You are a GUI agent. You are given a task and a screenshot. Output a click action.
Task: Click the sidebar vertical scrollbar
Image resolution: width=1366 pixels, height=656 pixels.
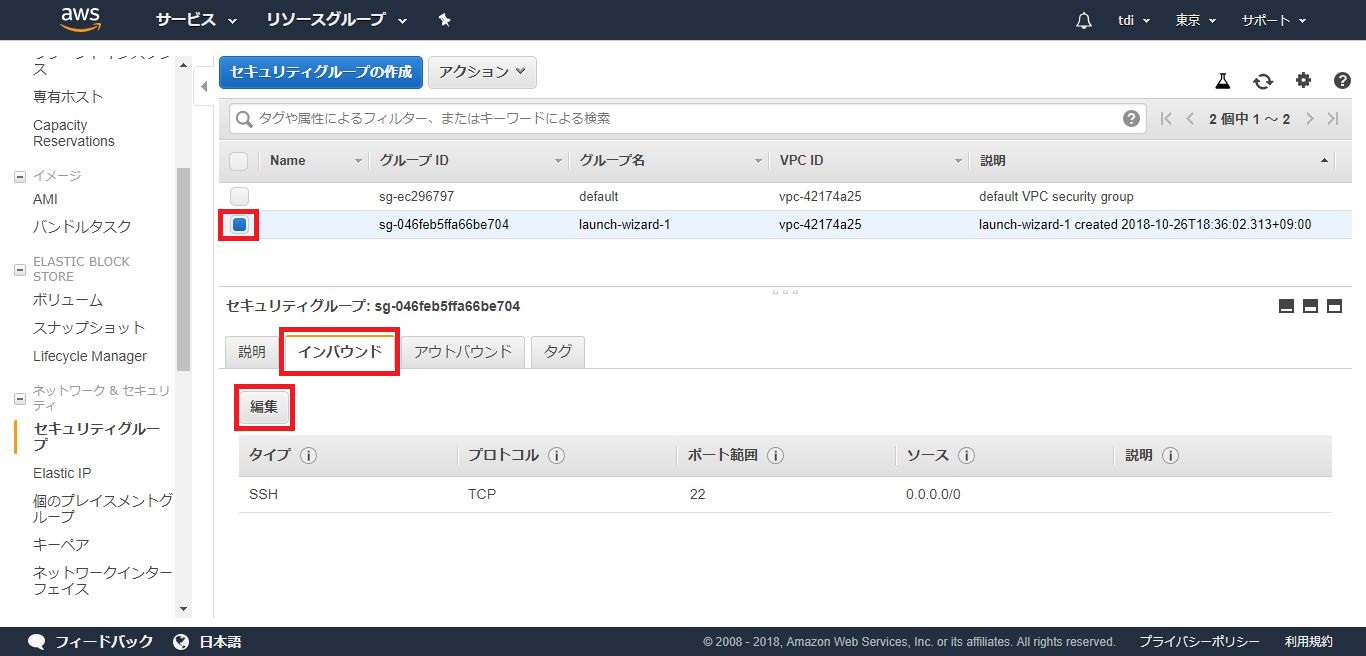click(183, 270)
